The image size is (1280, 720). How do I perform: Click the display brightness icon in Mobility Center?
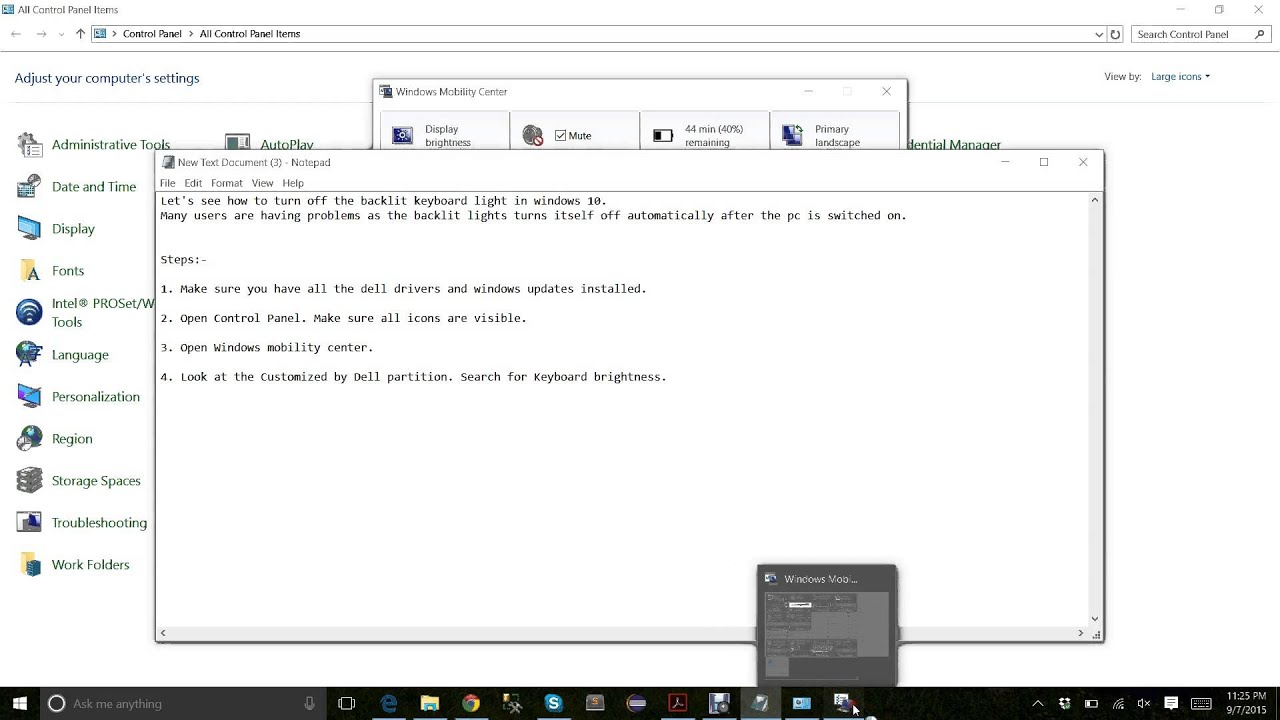click(403, 136)
